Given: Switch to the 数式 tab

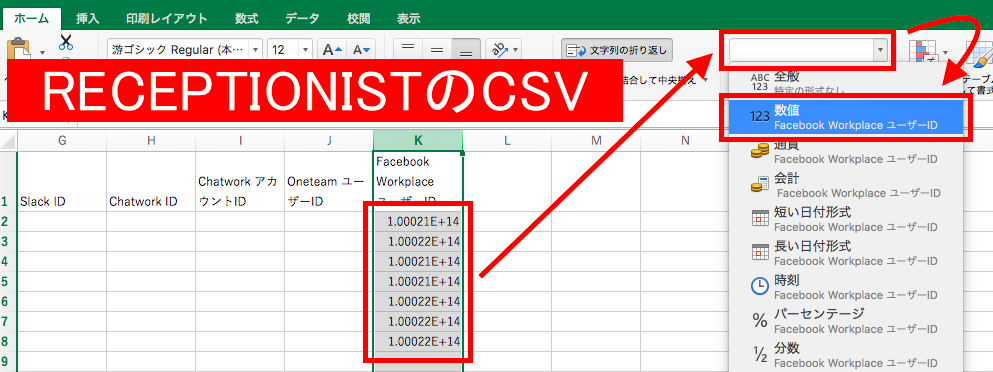Looking at the screenshot, I should pyautogui.click(x=246, y=18).
